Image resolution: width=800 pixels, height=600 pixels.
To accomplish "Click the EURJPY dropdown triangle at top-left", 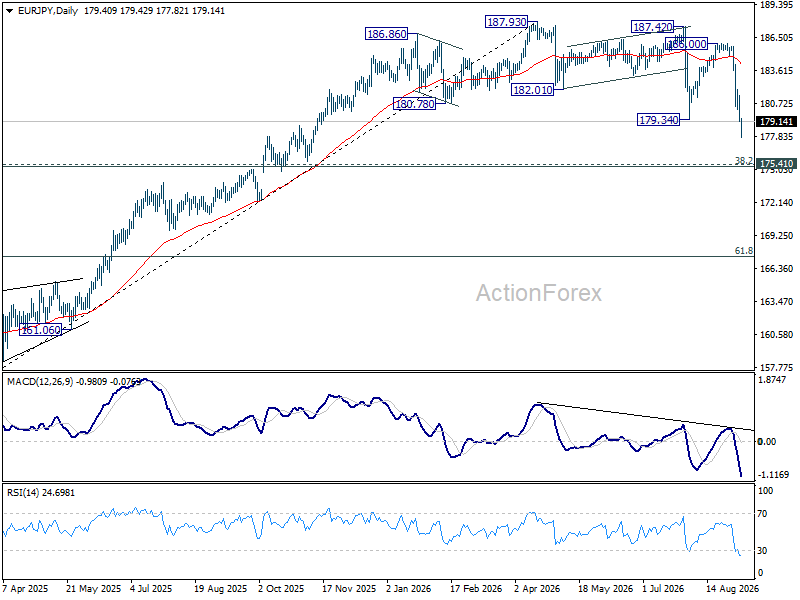I will (9, 11).
